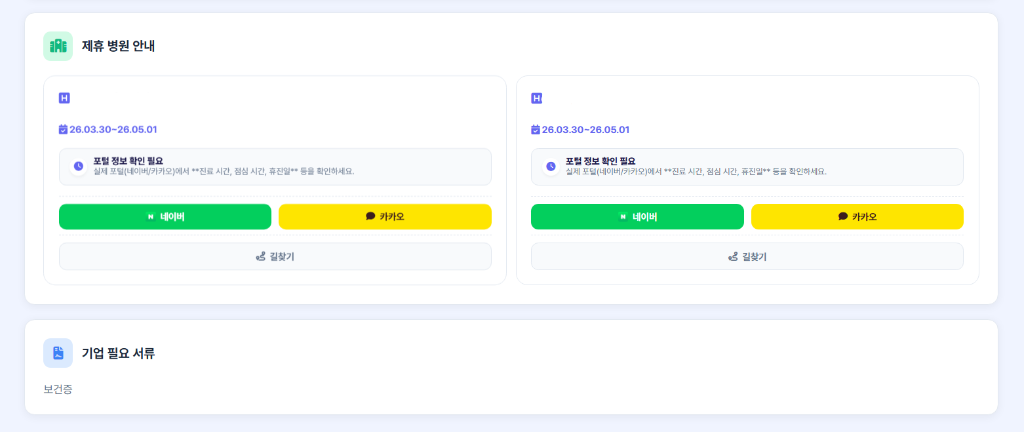Click the calendar icon in the left hospital card
This screenshot has width=1024, height=432.
tap(63, 129)
